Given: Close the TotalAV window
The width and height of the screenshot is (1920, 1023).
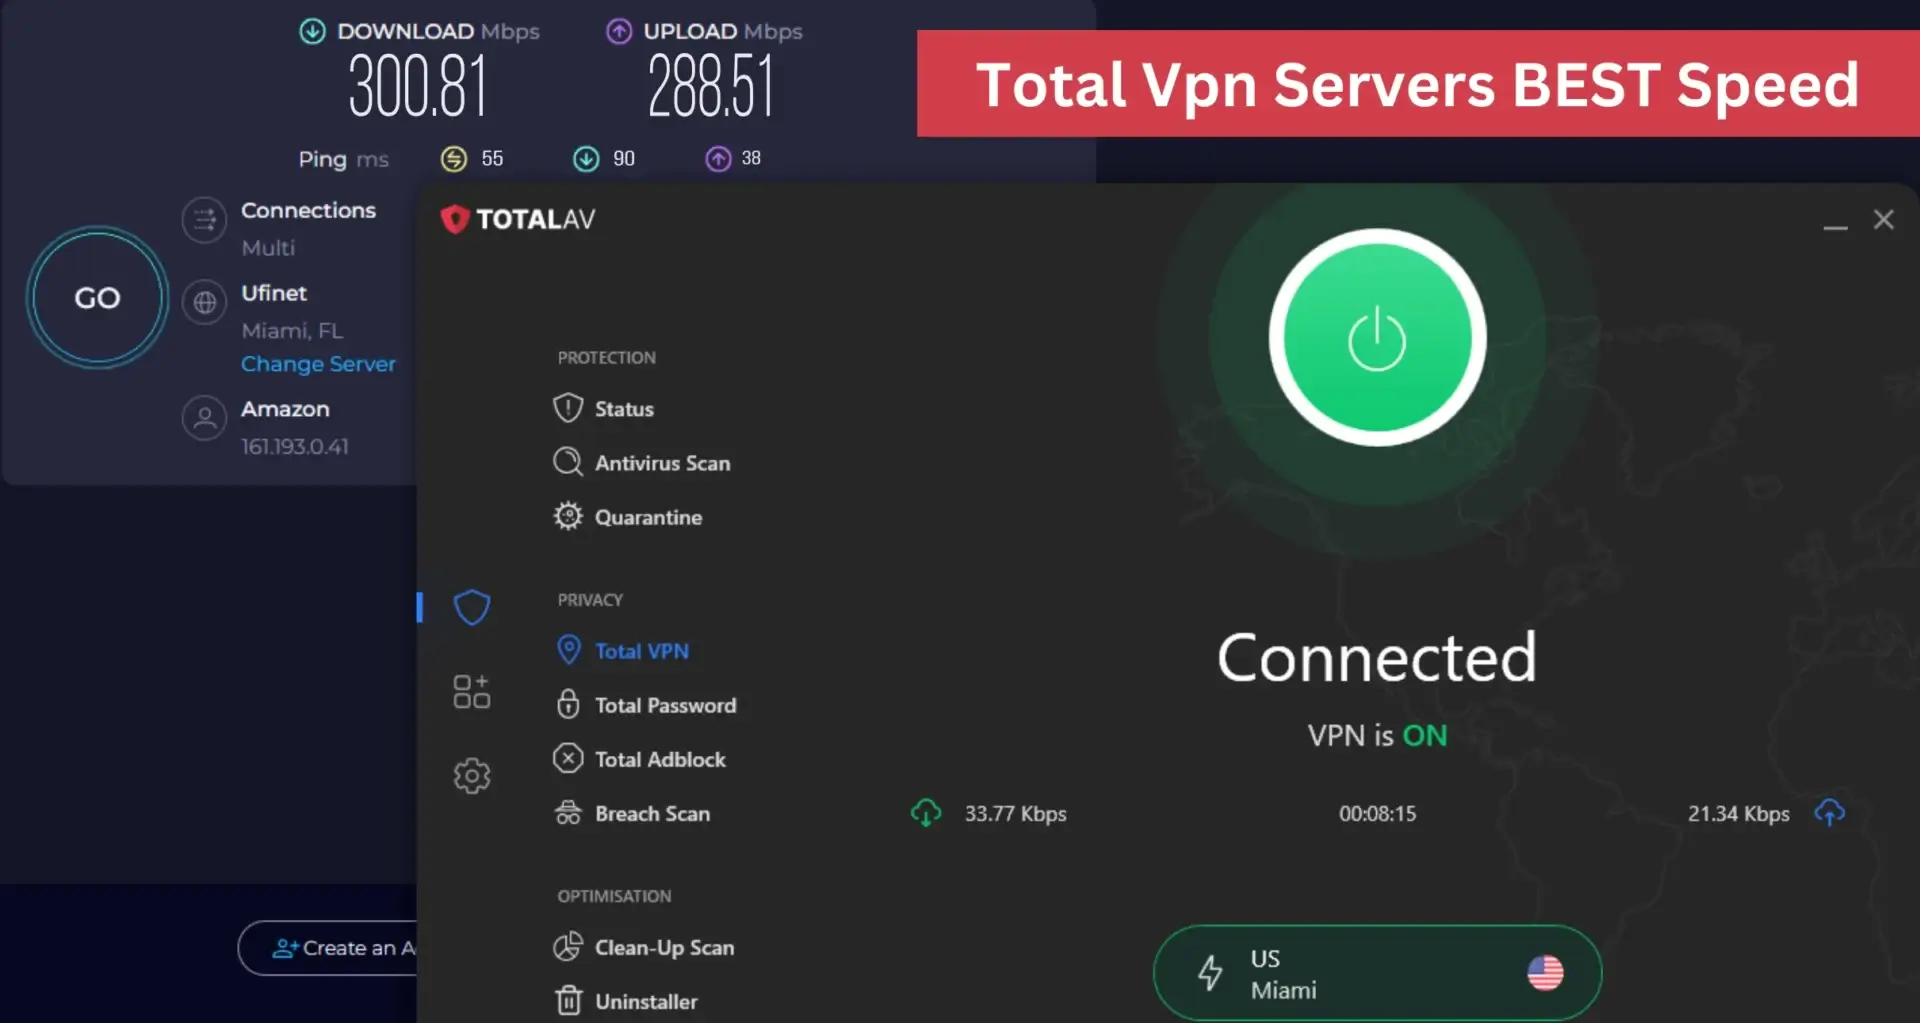Looking at the screenshot, I should 1883,219.
